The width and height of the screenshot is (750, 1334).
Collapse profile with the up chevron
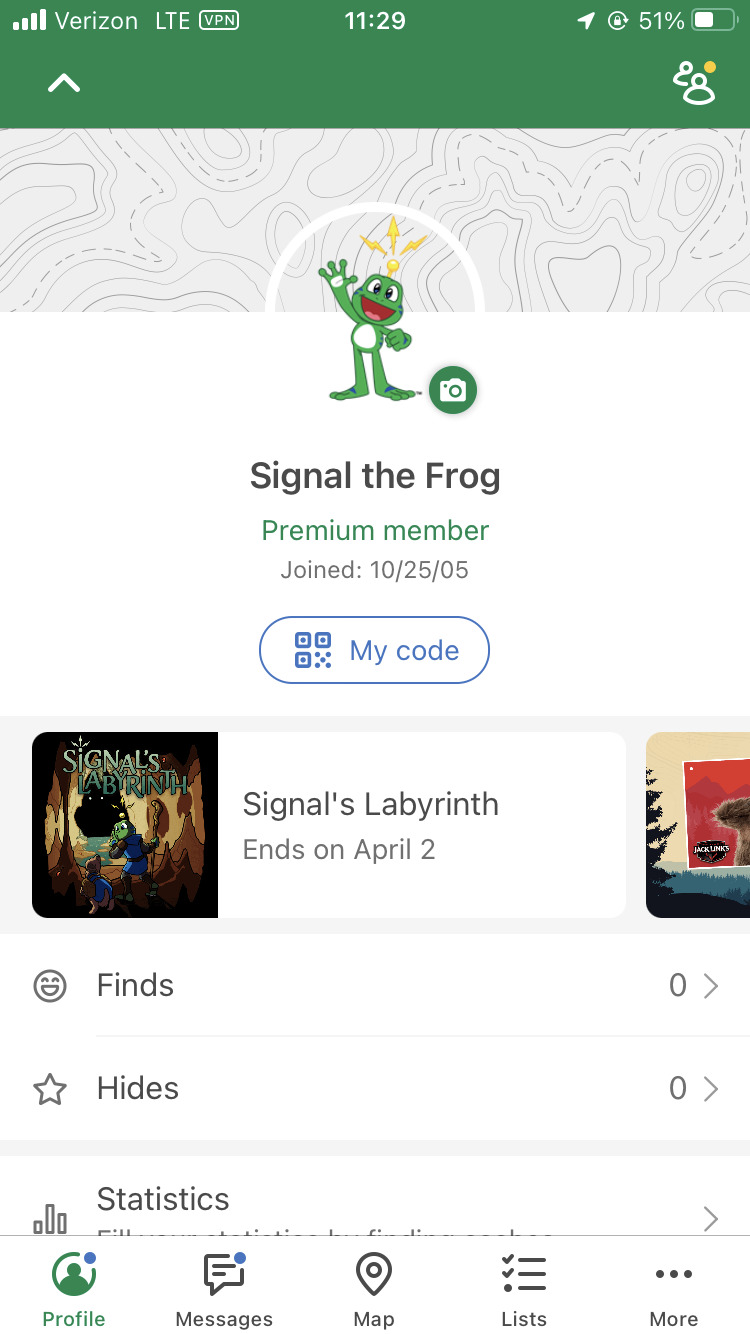tap(64, 84)
